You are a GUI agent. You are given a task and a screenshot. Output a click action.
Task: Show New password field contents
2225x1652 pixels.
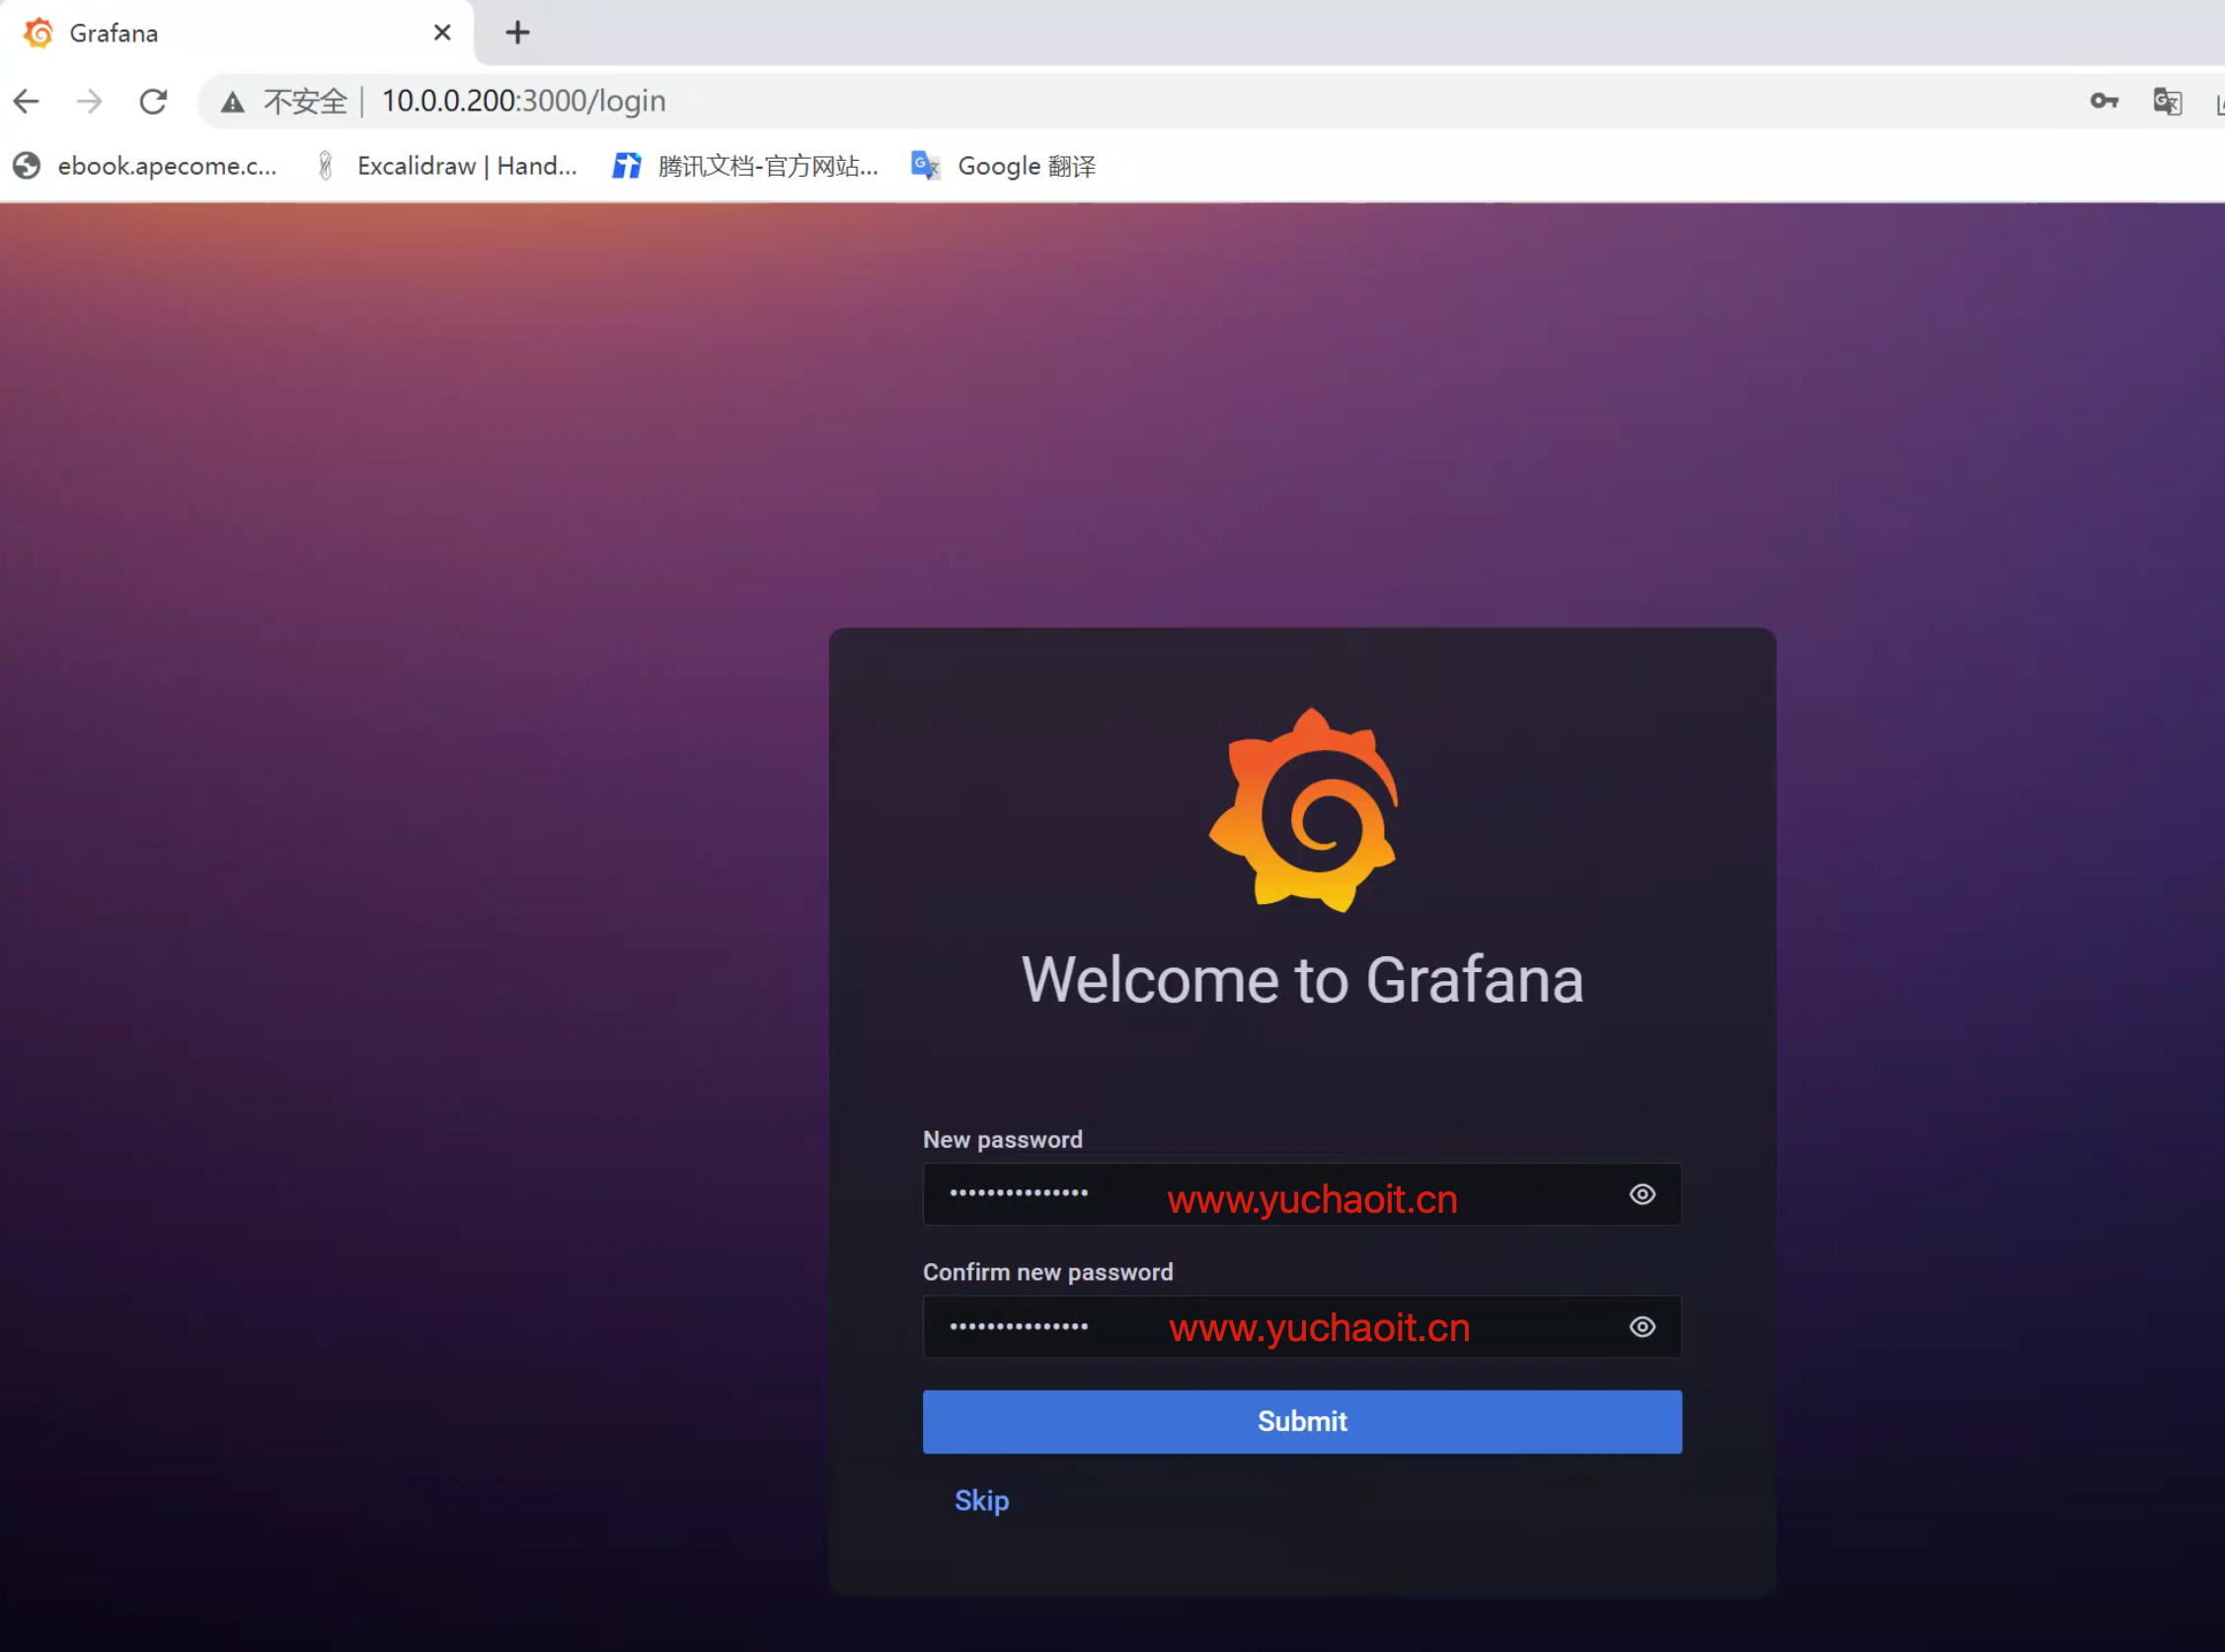pyautogui.click(x=1642, y=1194)
